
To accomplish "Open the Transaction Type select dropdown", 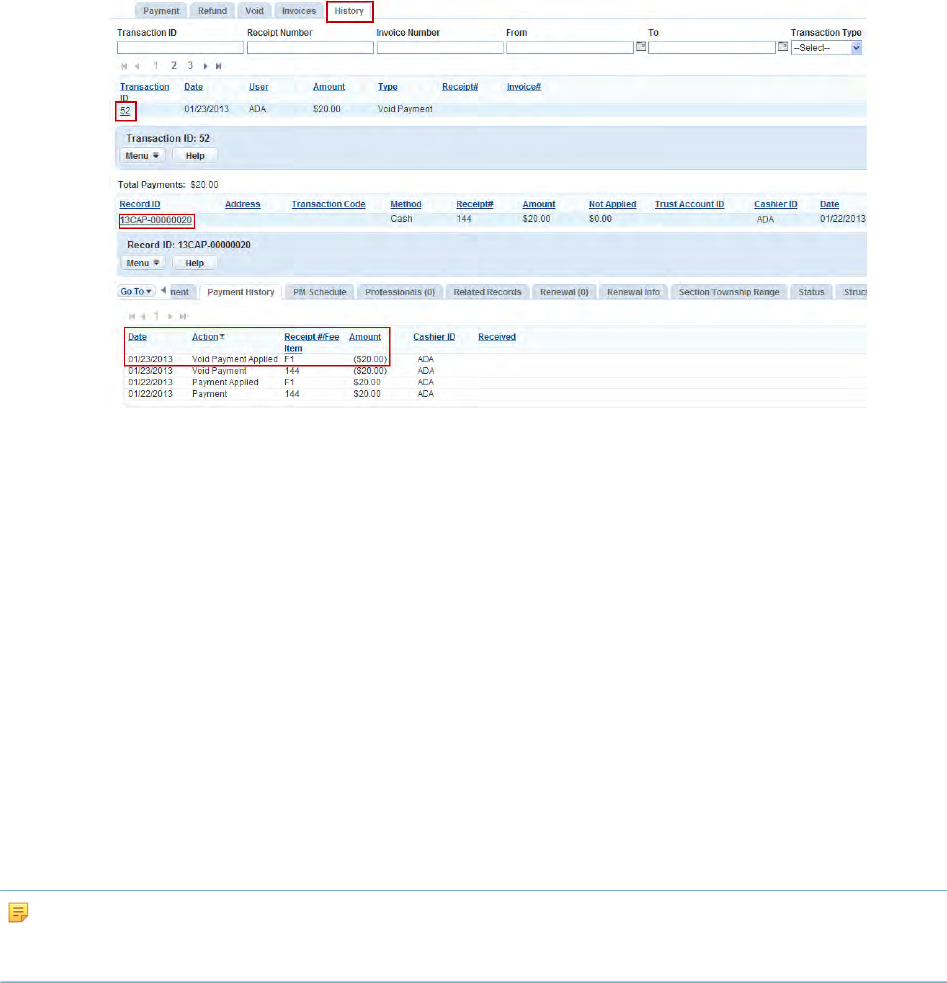I will tap(826, 48).
